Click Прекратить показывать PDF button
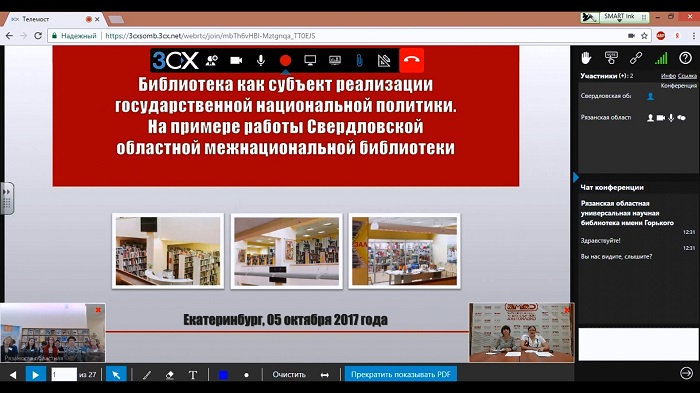 click(x=400, y=374)
